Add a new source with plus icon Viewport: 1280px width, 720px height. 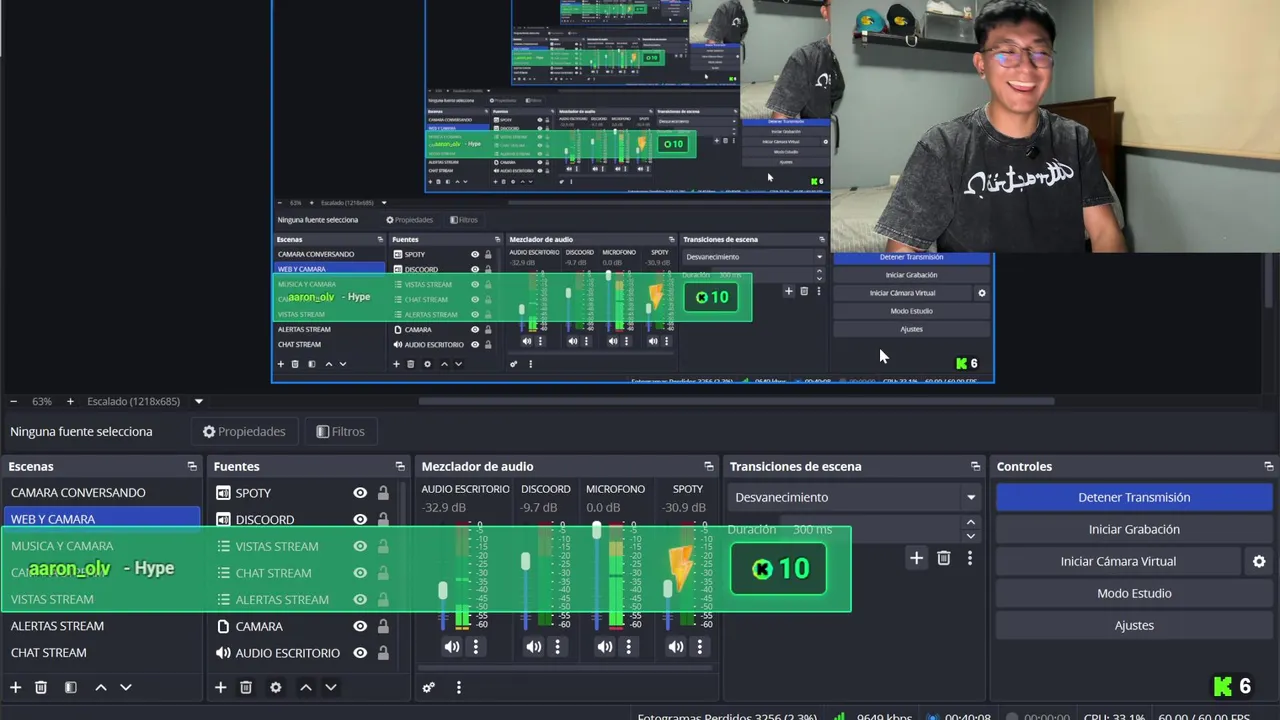221,687
